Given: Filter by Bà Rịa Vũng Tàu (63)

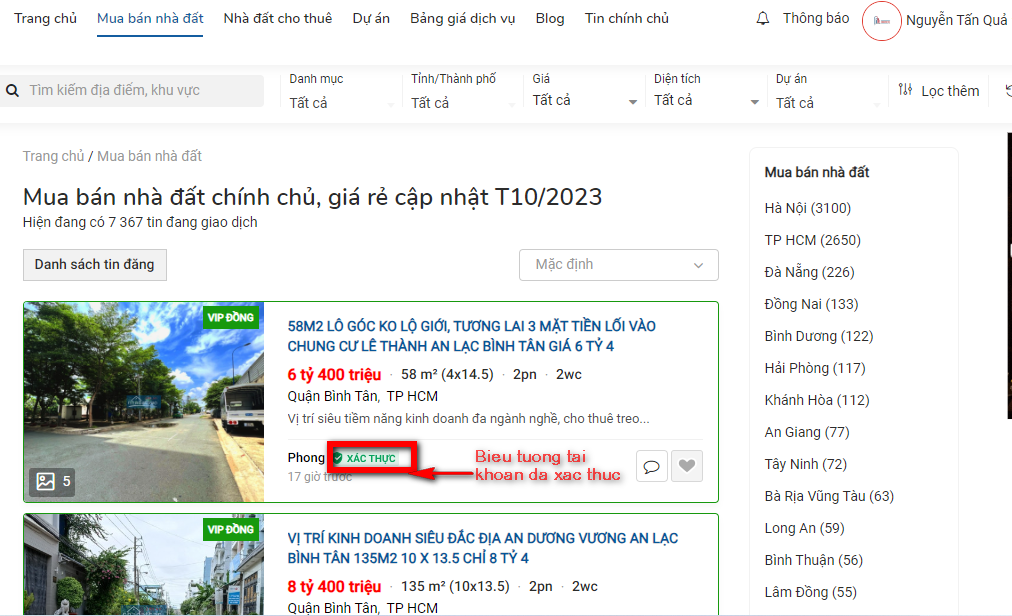Looking at the screenshot, I should [829, 496].
